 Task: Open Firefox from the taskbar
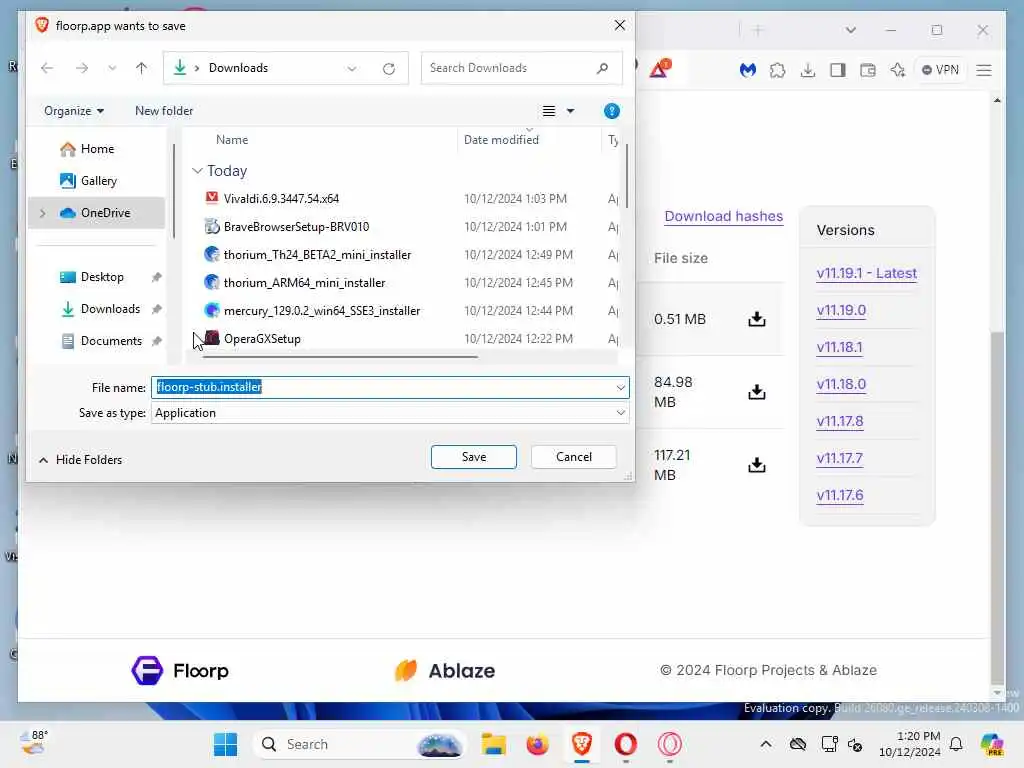coord(537,744)
